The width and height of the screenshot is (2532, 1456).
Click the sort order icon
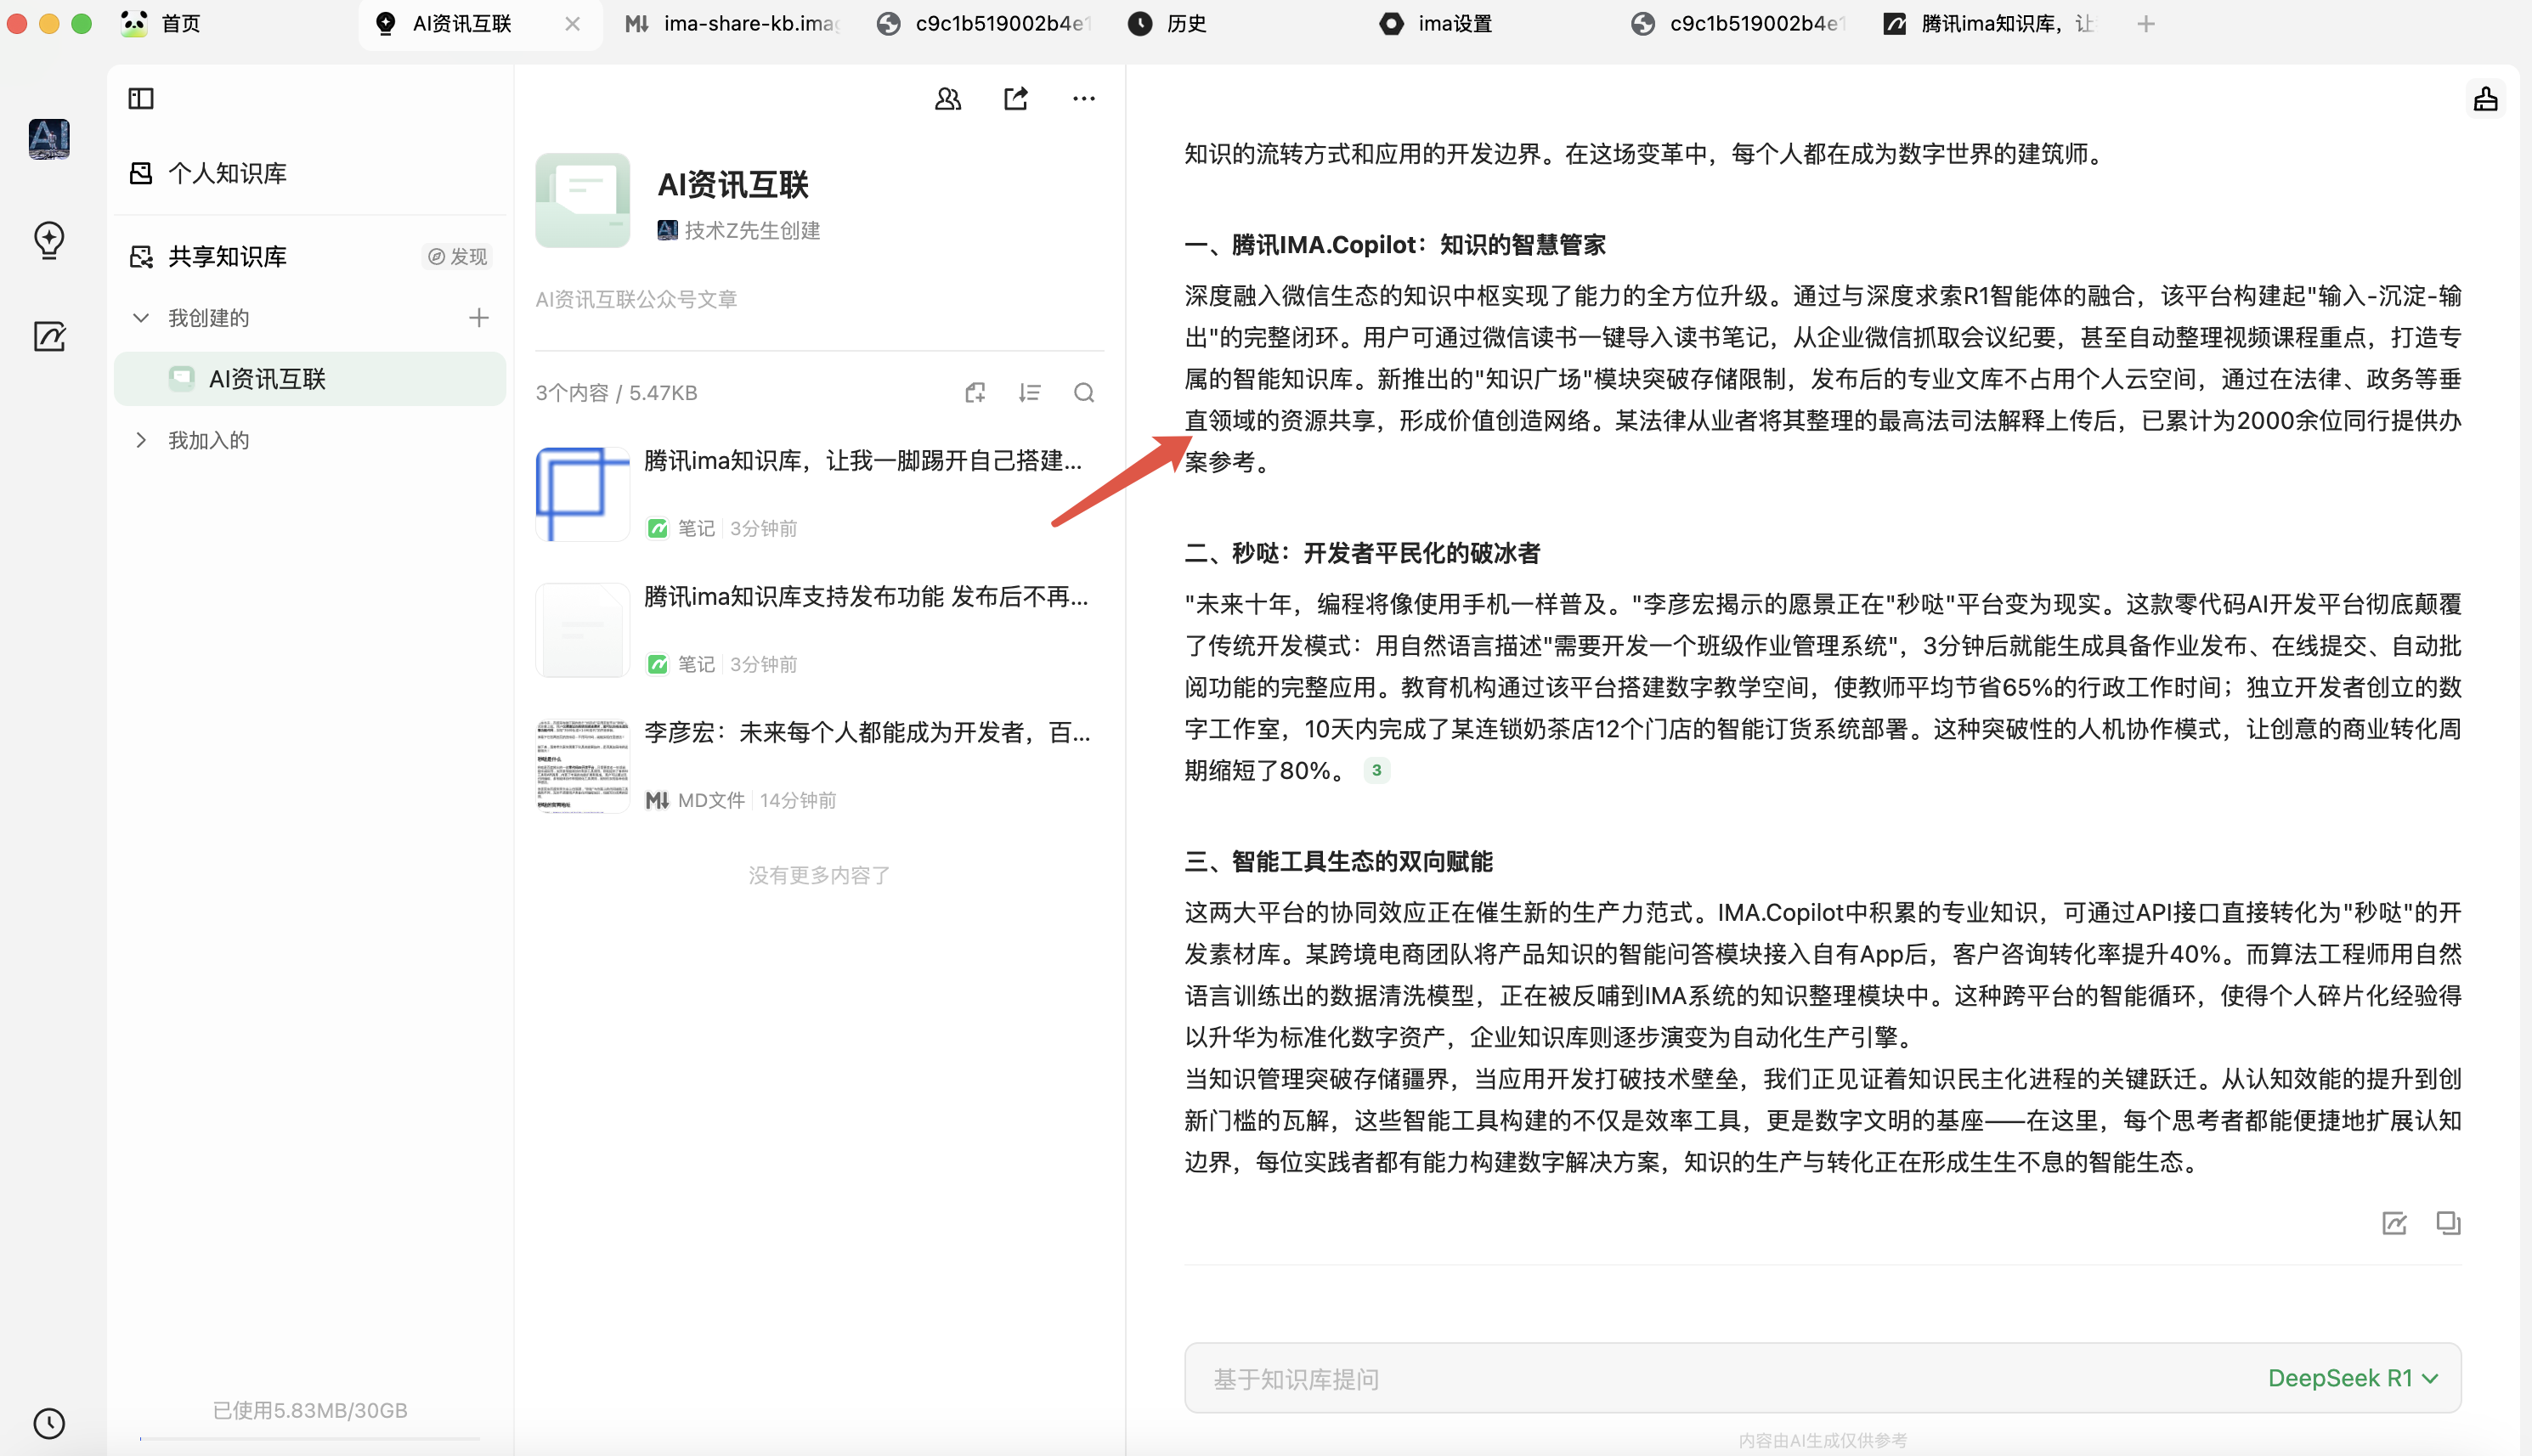1030,393
